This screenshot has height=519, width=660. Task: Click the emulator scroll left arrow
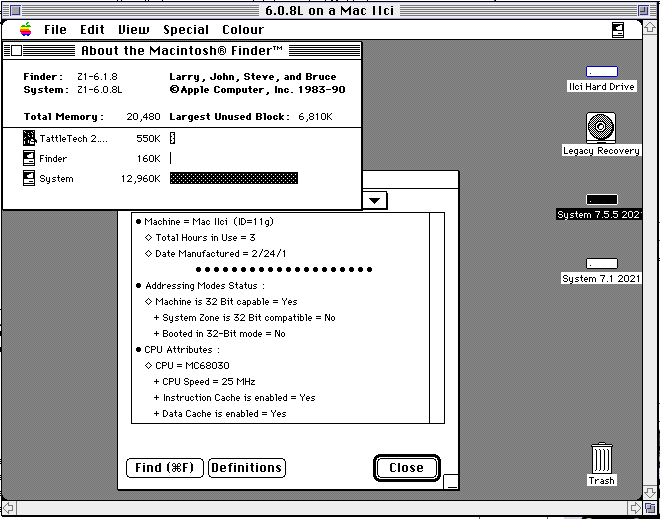(8, 508)
